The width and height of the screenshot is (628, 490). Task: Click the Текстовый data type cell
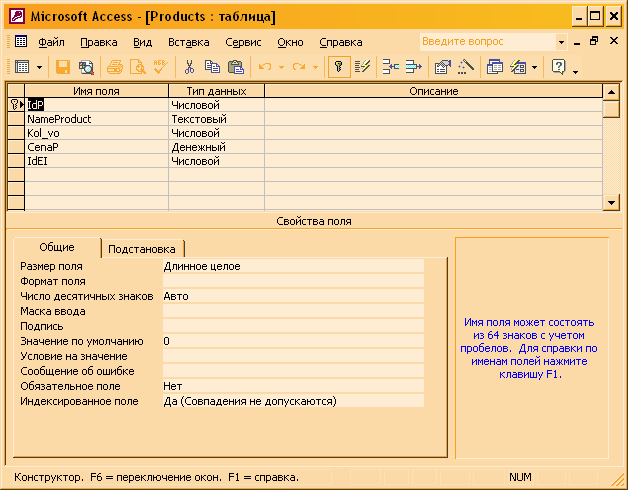coord(216,119)
